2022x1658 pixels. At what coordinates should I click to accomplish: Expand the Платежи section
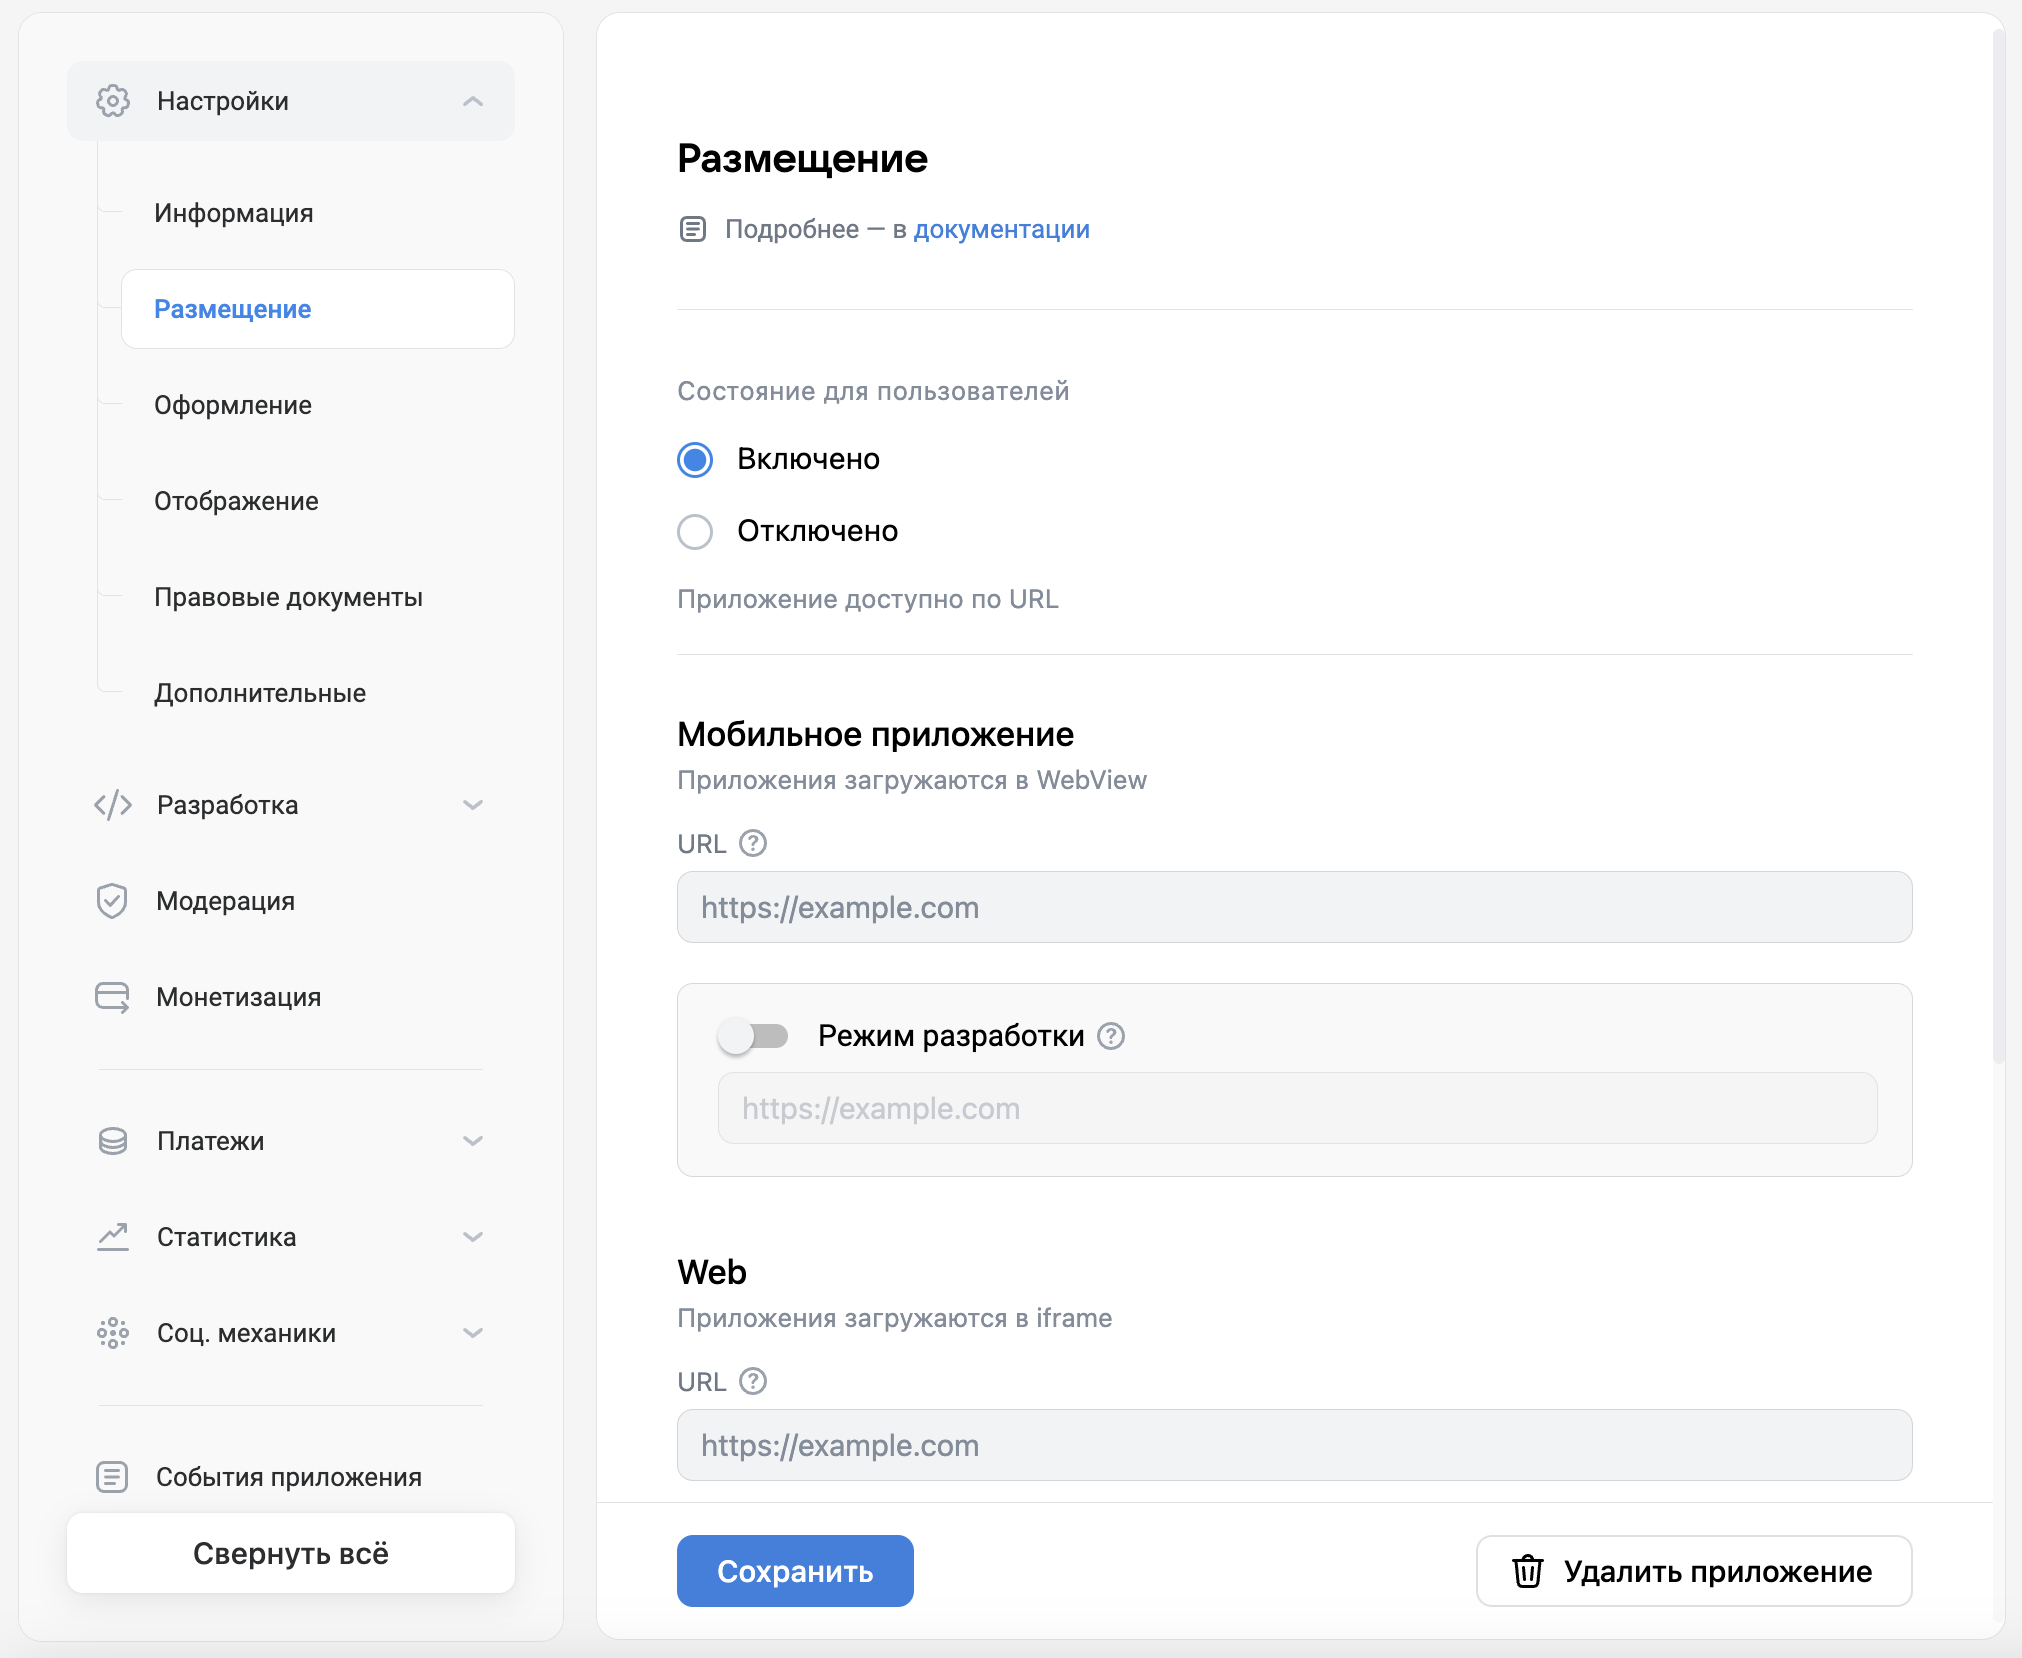[474, 1141]
